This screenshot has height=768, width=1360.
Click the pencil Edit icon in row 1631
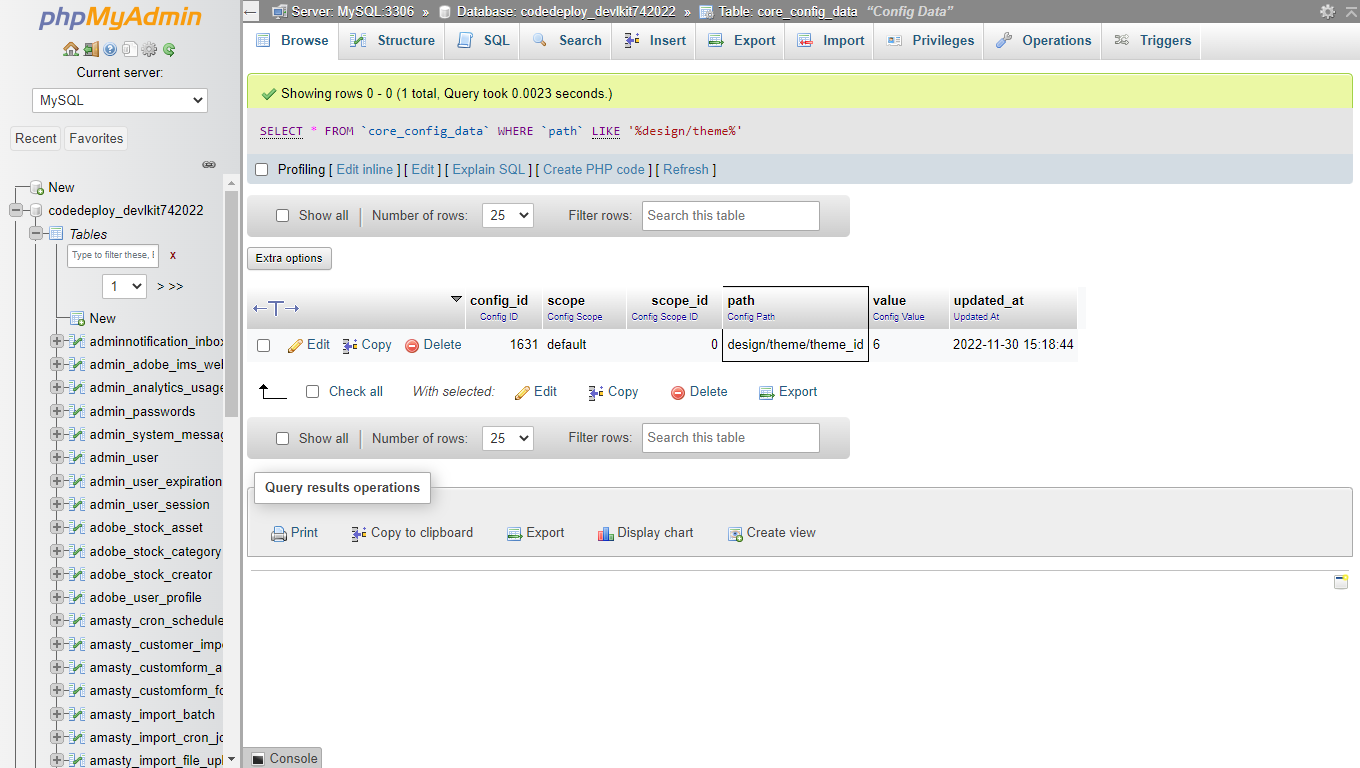[x=295, y=345]
